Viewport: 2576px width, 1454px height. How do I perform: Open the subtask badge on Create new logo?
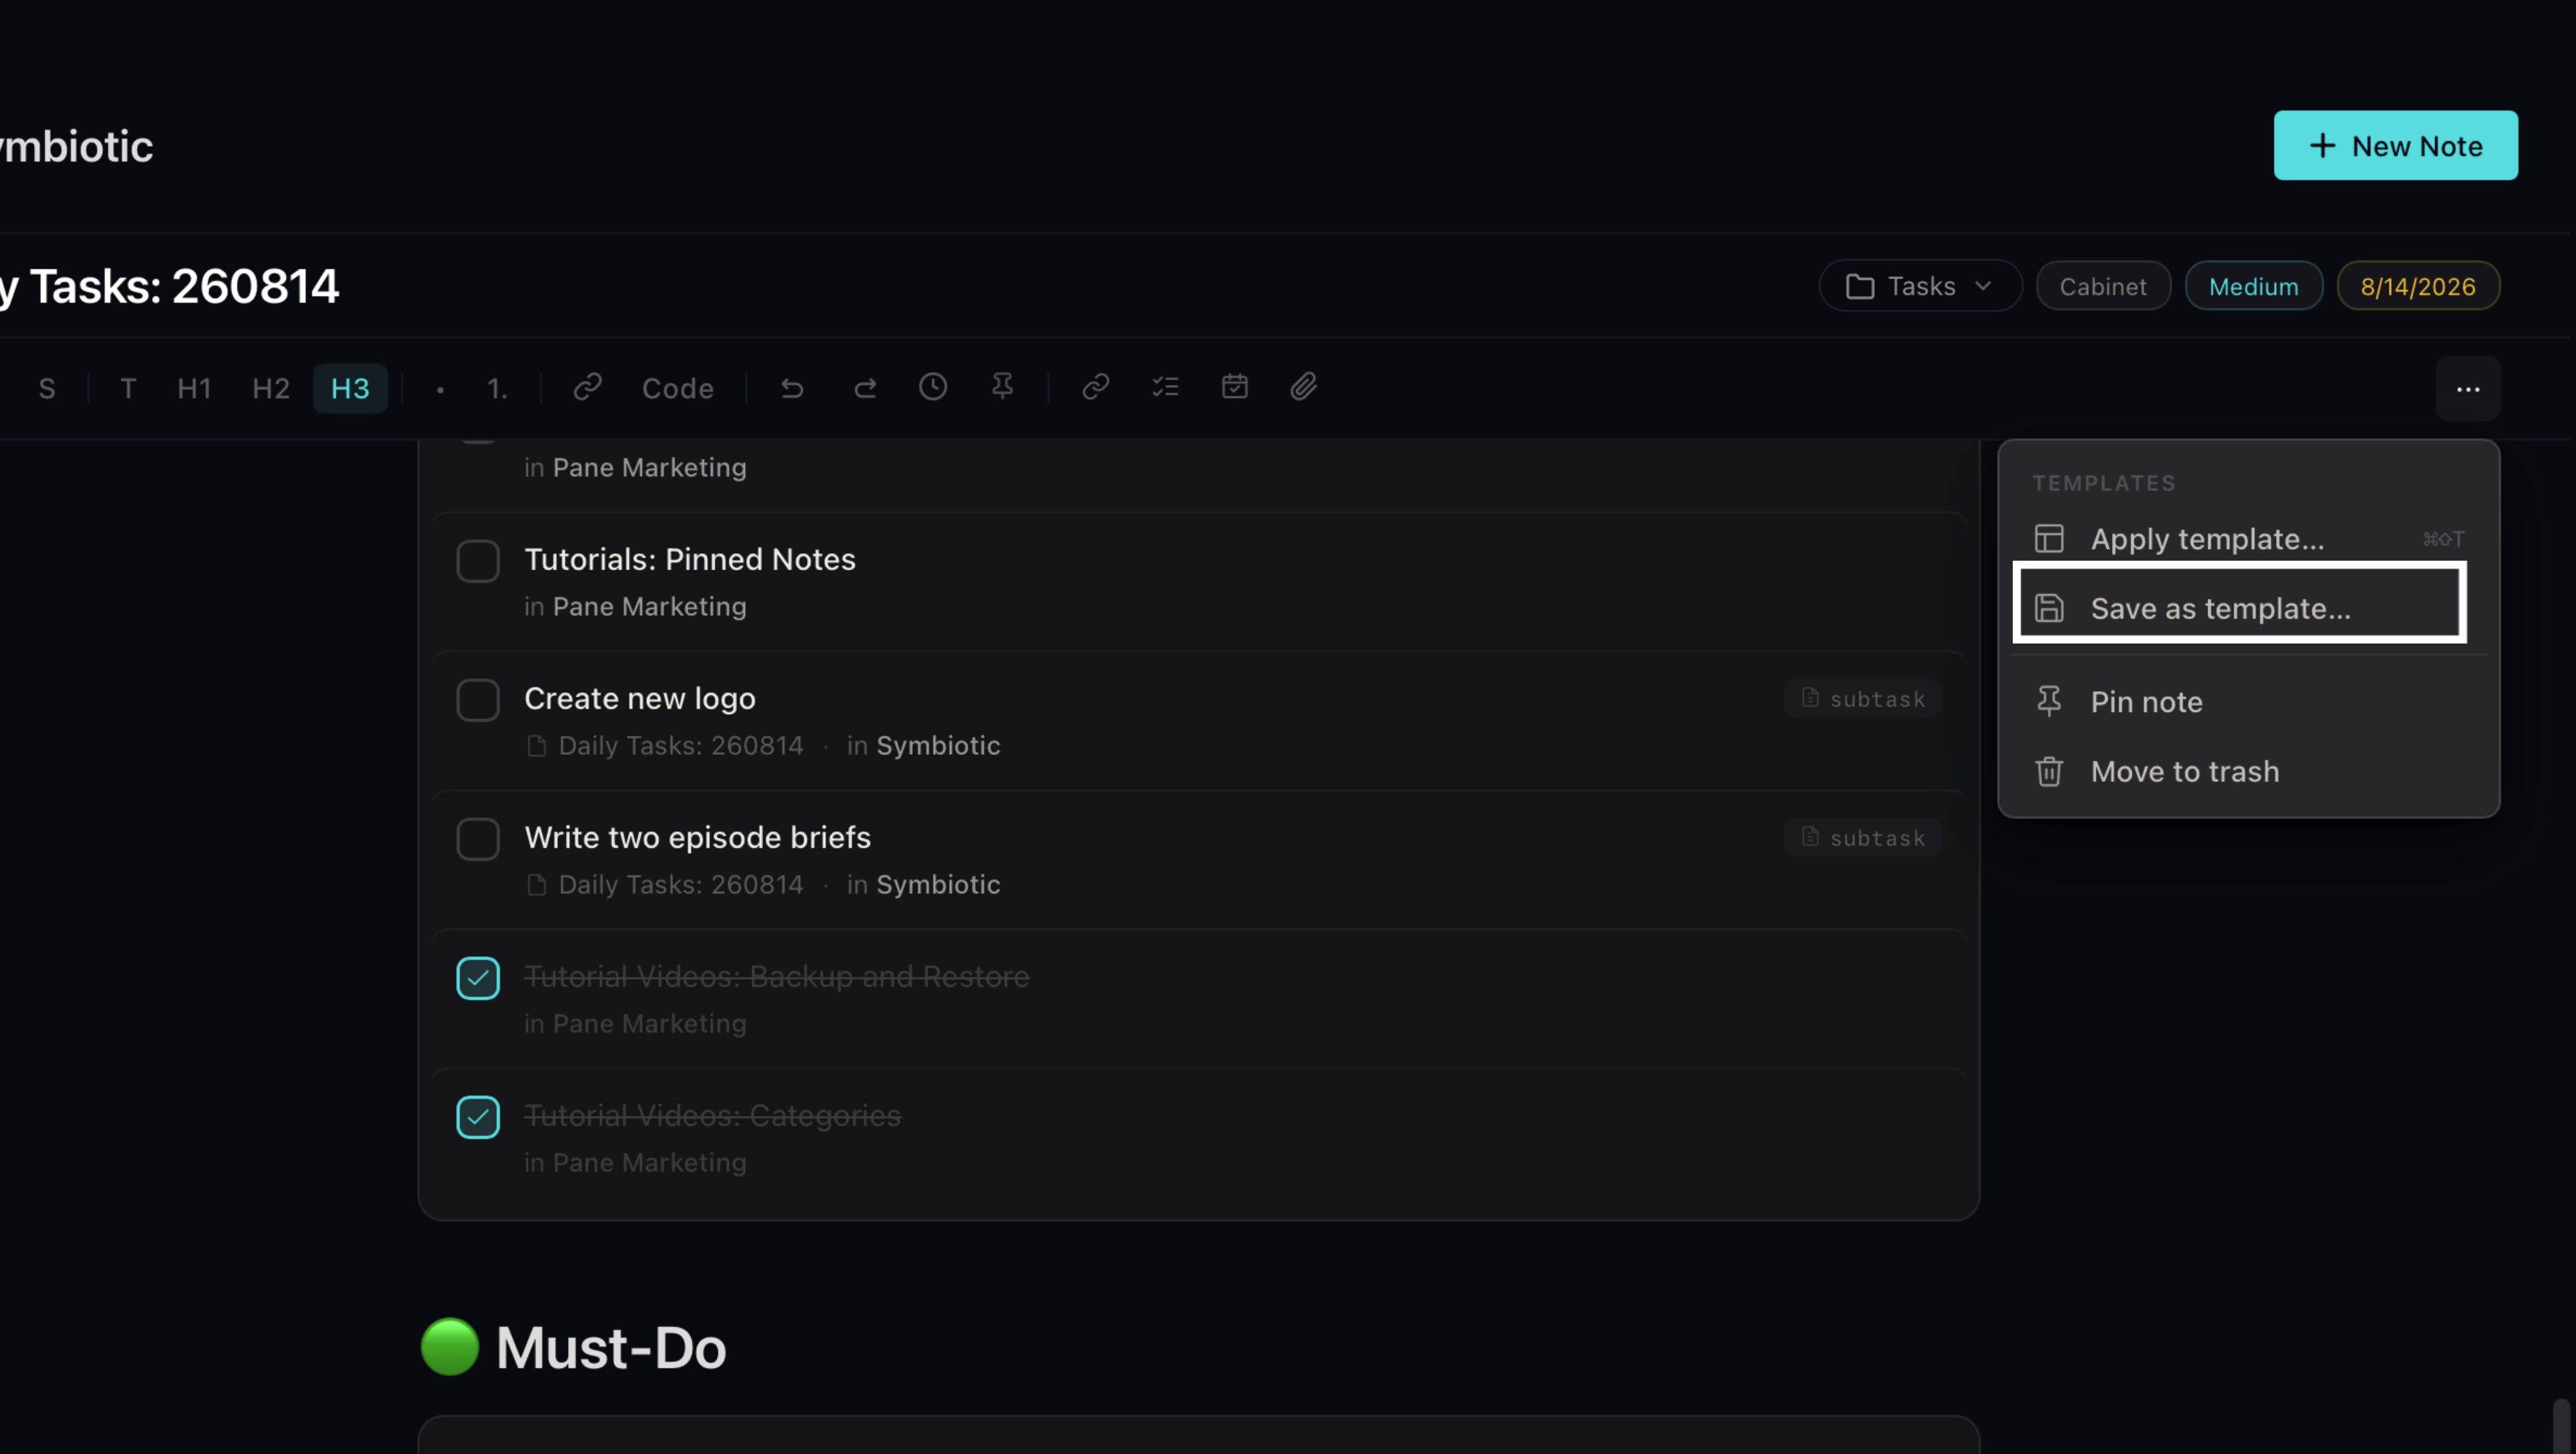point(1863,698)
